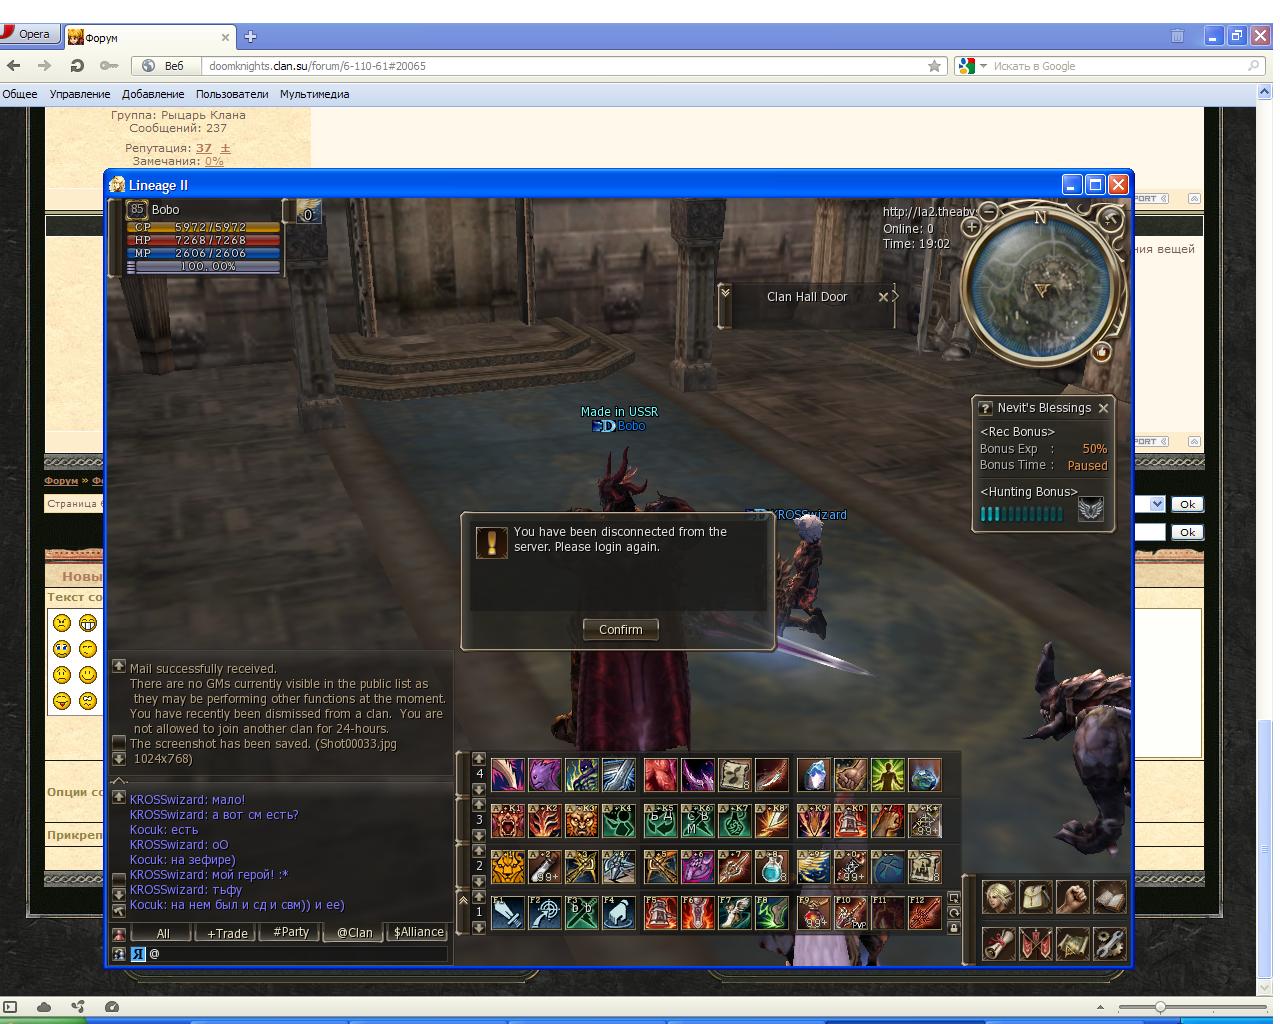
Task: Open a new browser tab
Action: (x=250, y=37)
